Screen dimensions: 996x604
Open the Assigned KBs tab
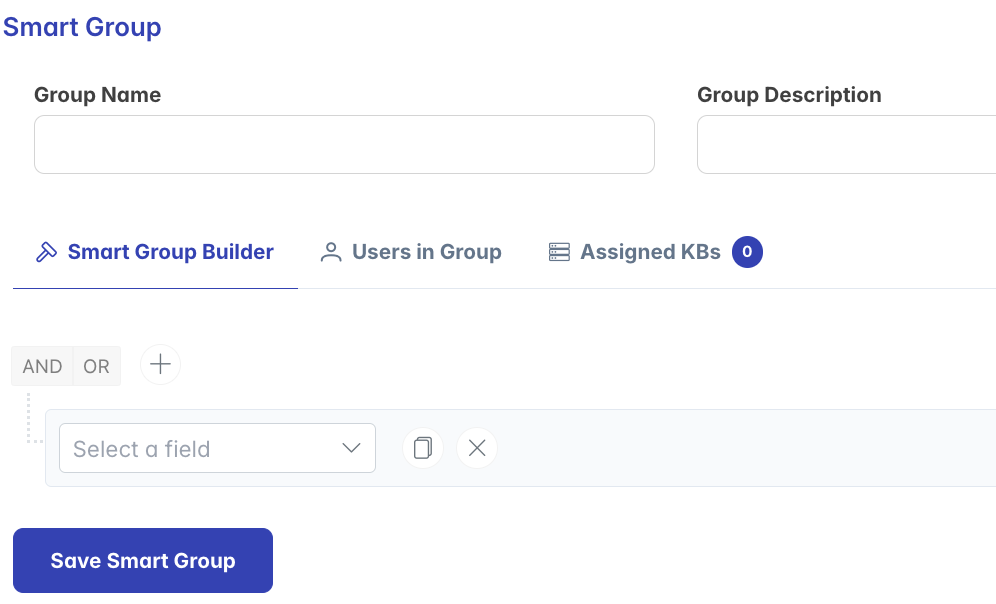pyautogui.click(x=655, y=252)
